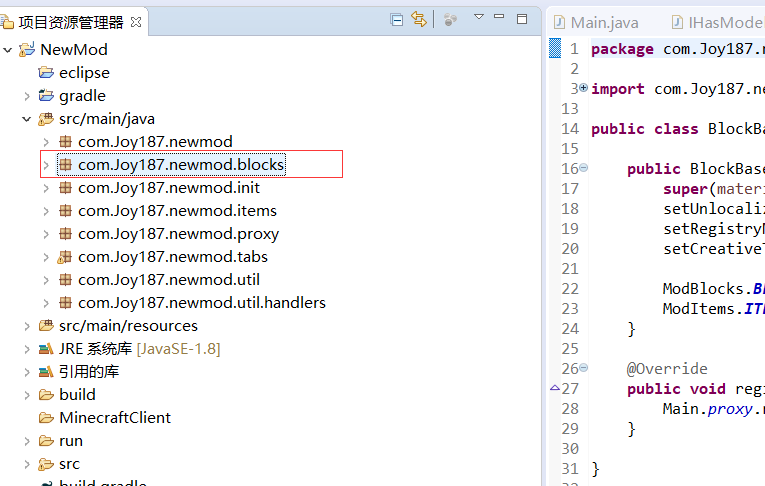Expand the com.Joy187.newmod.proxy package
765x486 pixels.
46,234
